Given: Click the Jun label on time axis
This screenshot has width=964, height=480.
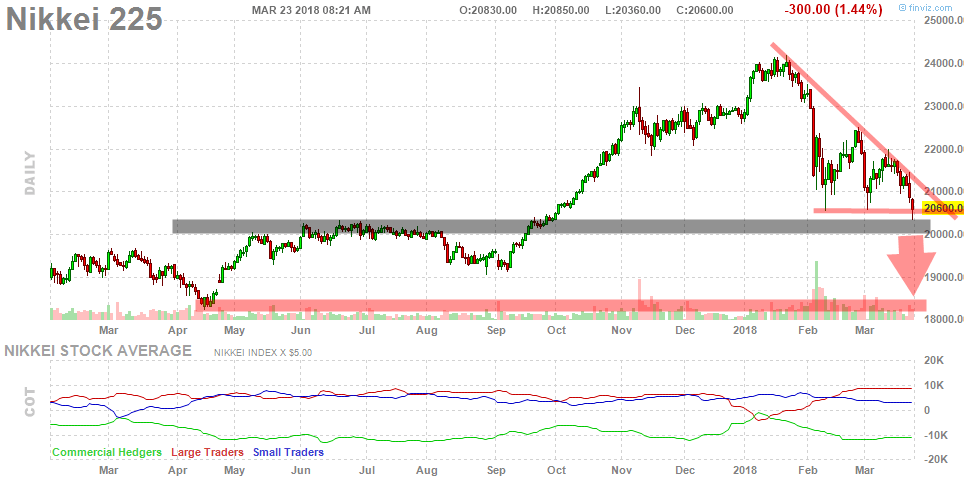Looking at the screenshot, I should pyautogui.click(x=299, y=329).
